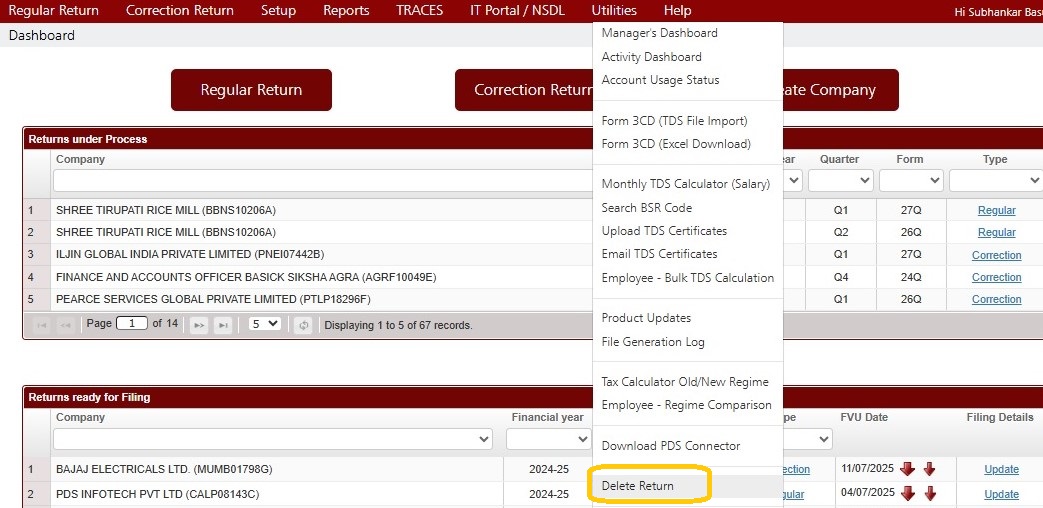Image resolution: width=1043 pixels, height=508 pixels.
Task: Choose Search BSR Code menu entry
Action: [x=647, y=208]
